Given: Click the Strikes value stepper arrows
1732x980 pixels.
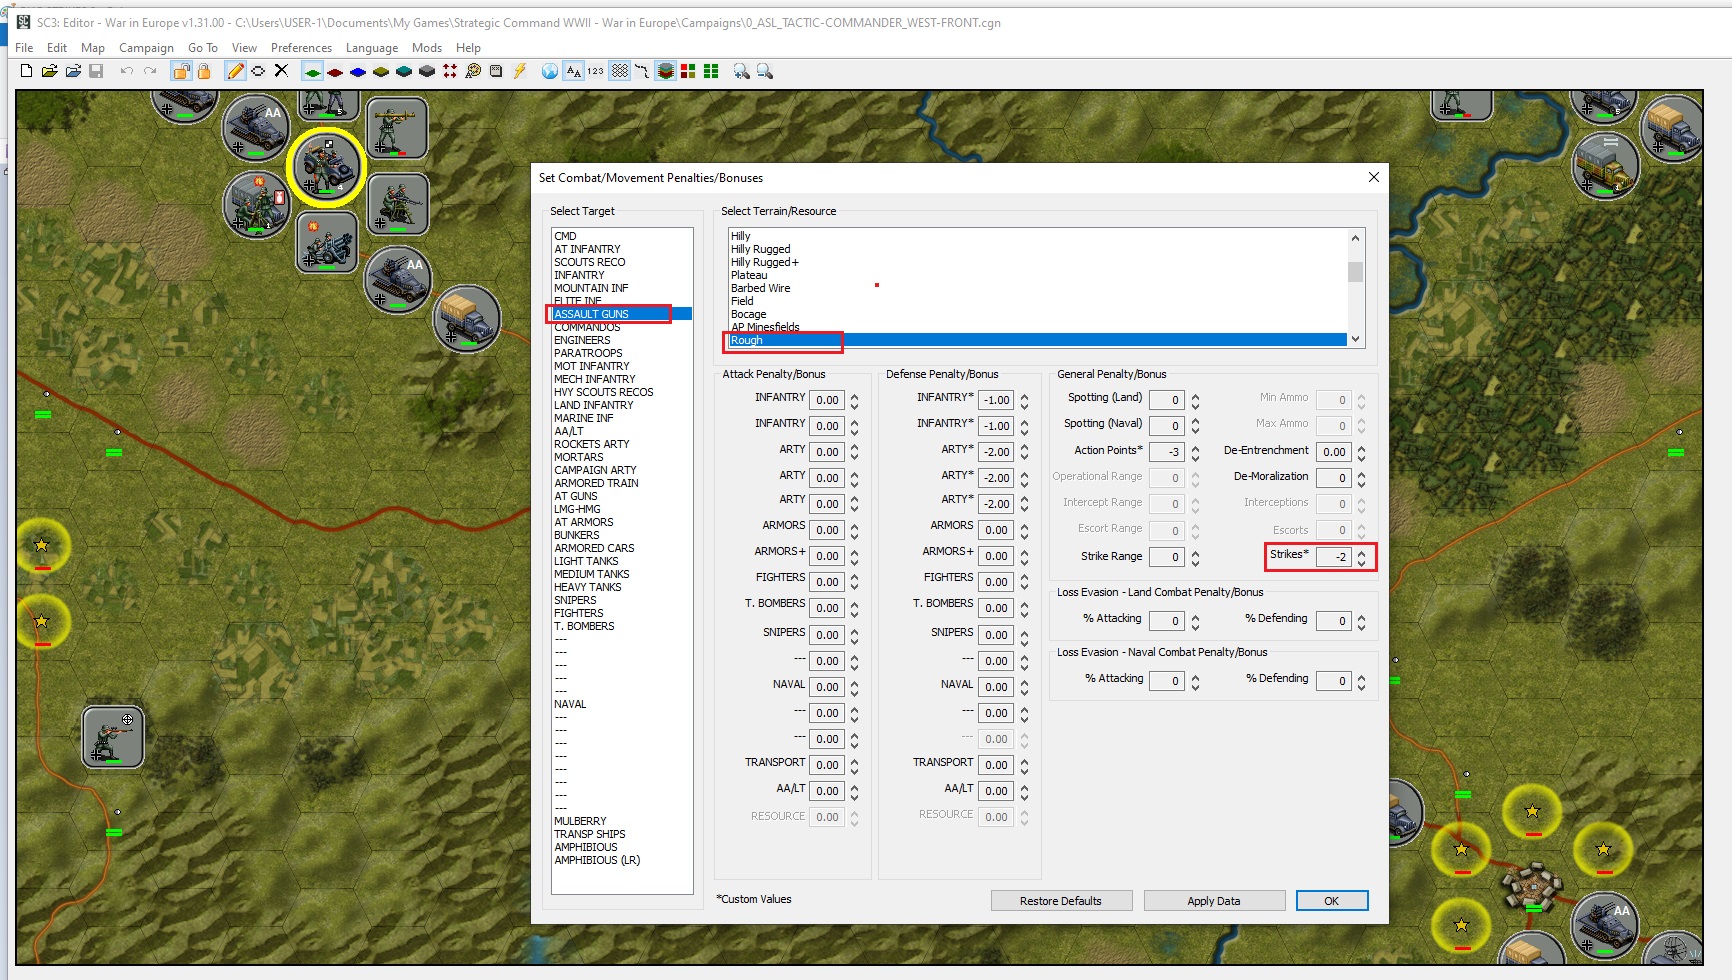Looking at the screenshot, I should point(1361,557).
